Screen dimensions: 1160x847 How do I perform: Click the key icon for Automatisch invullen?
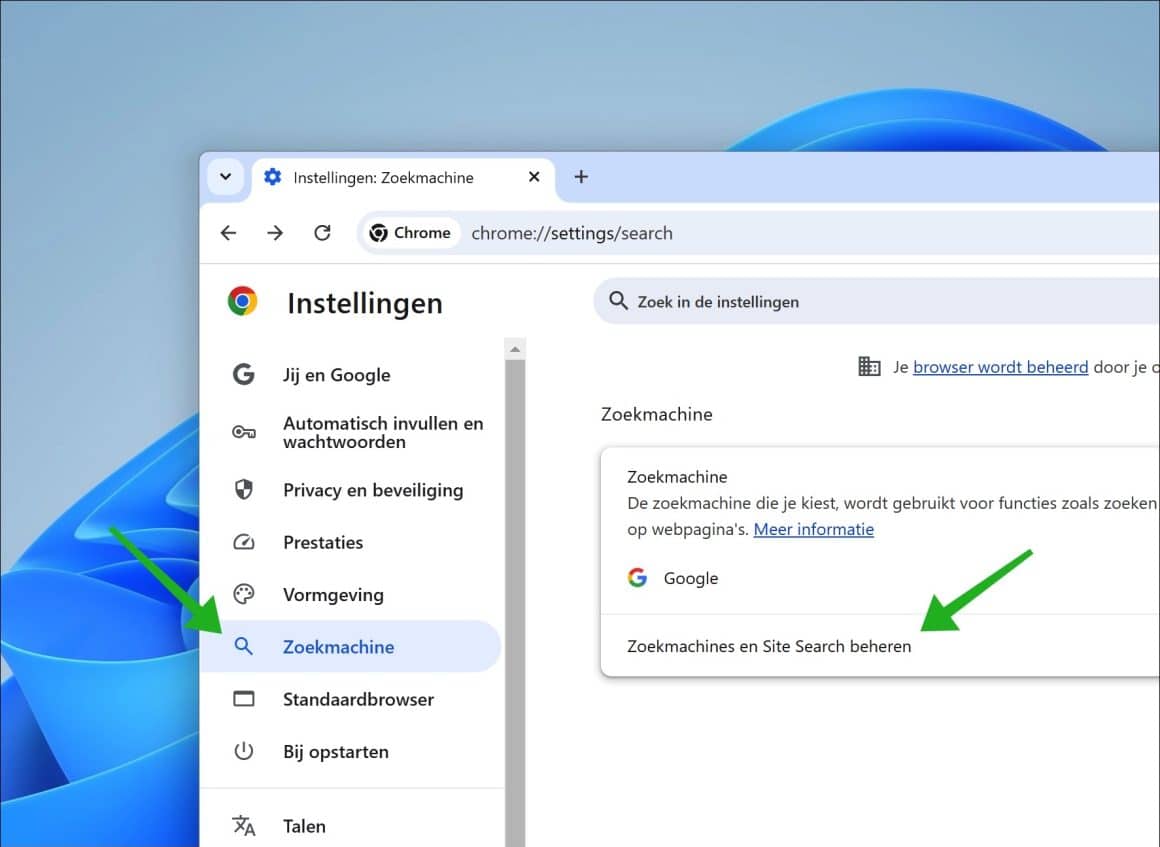click(x=244, y=432)
